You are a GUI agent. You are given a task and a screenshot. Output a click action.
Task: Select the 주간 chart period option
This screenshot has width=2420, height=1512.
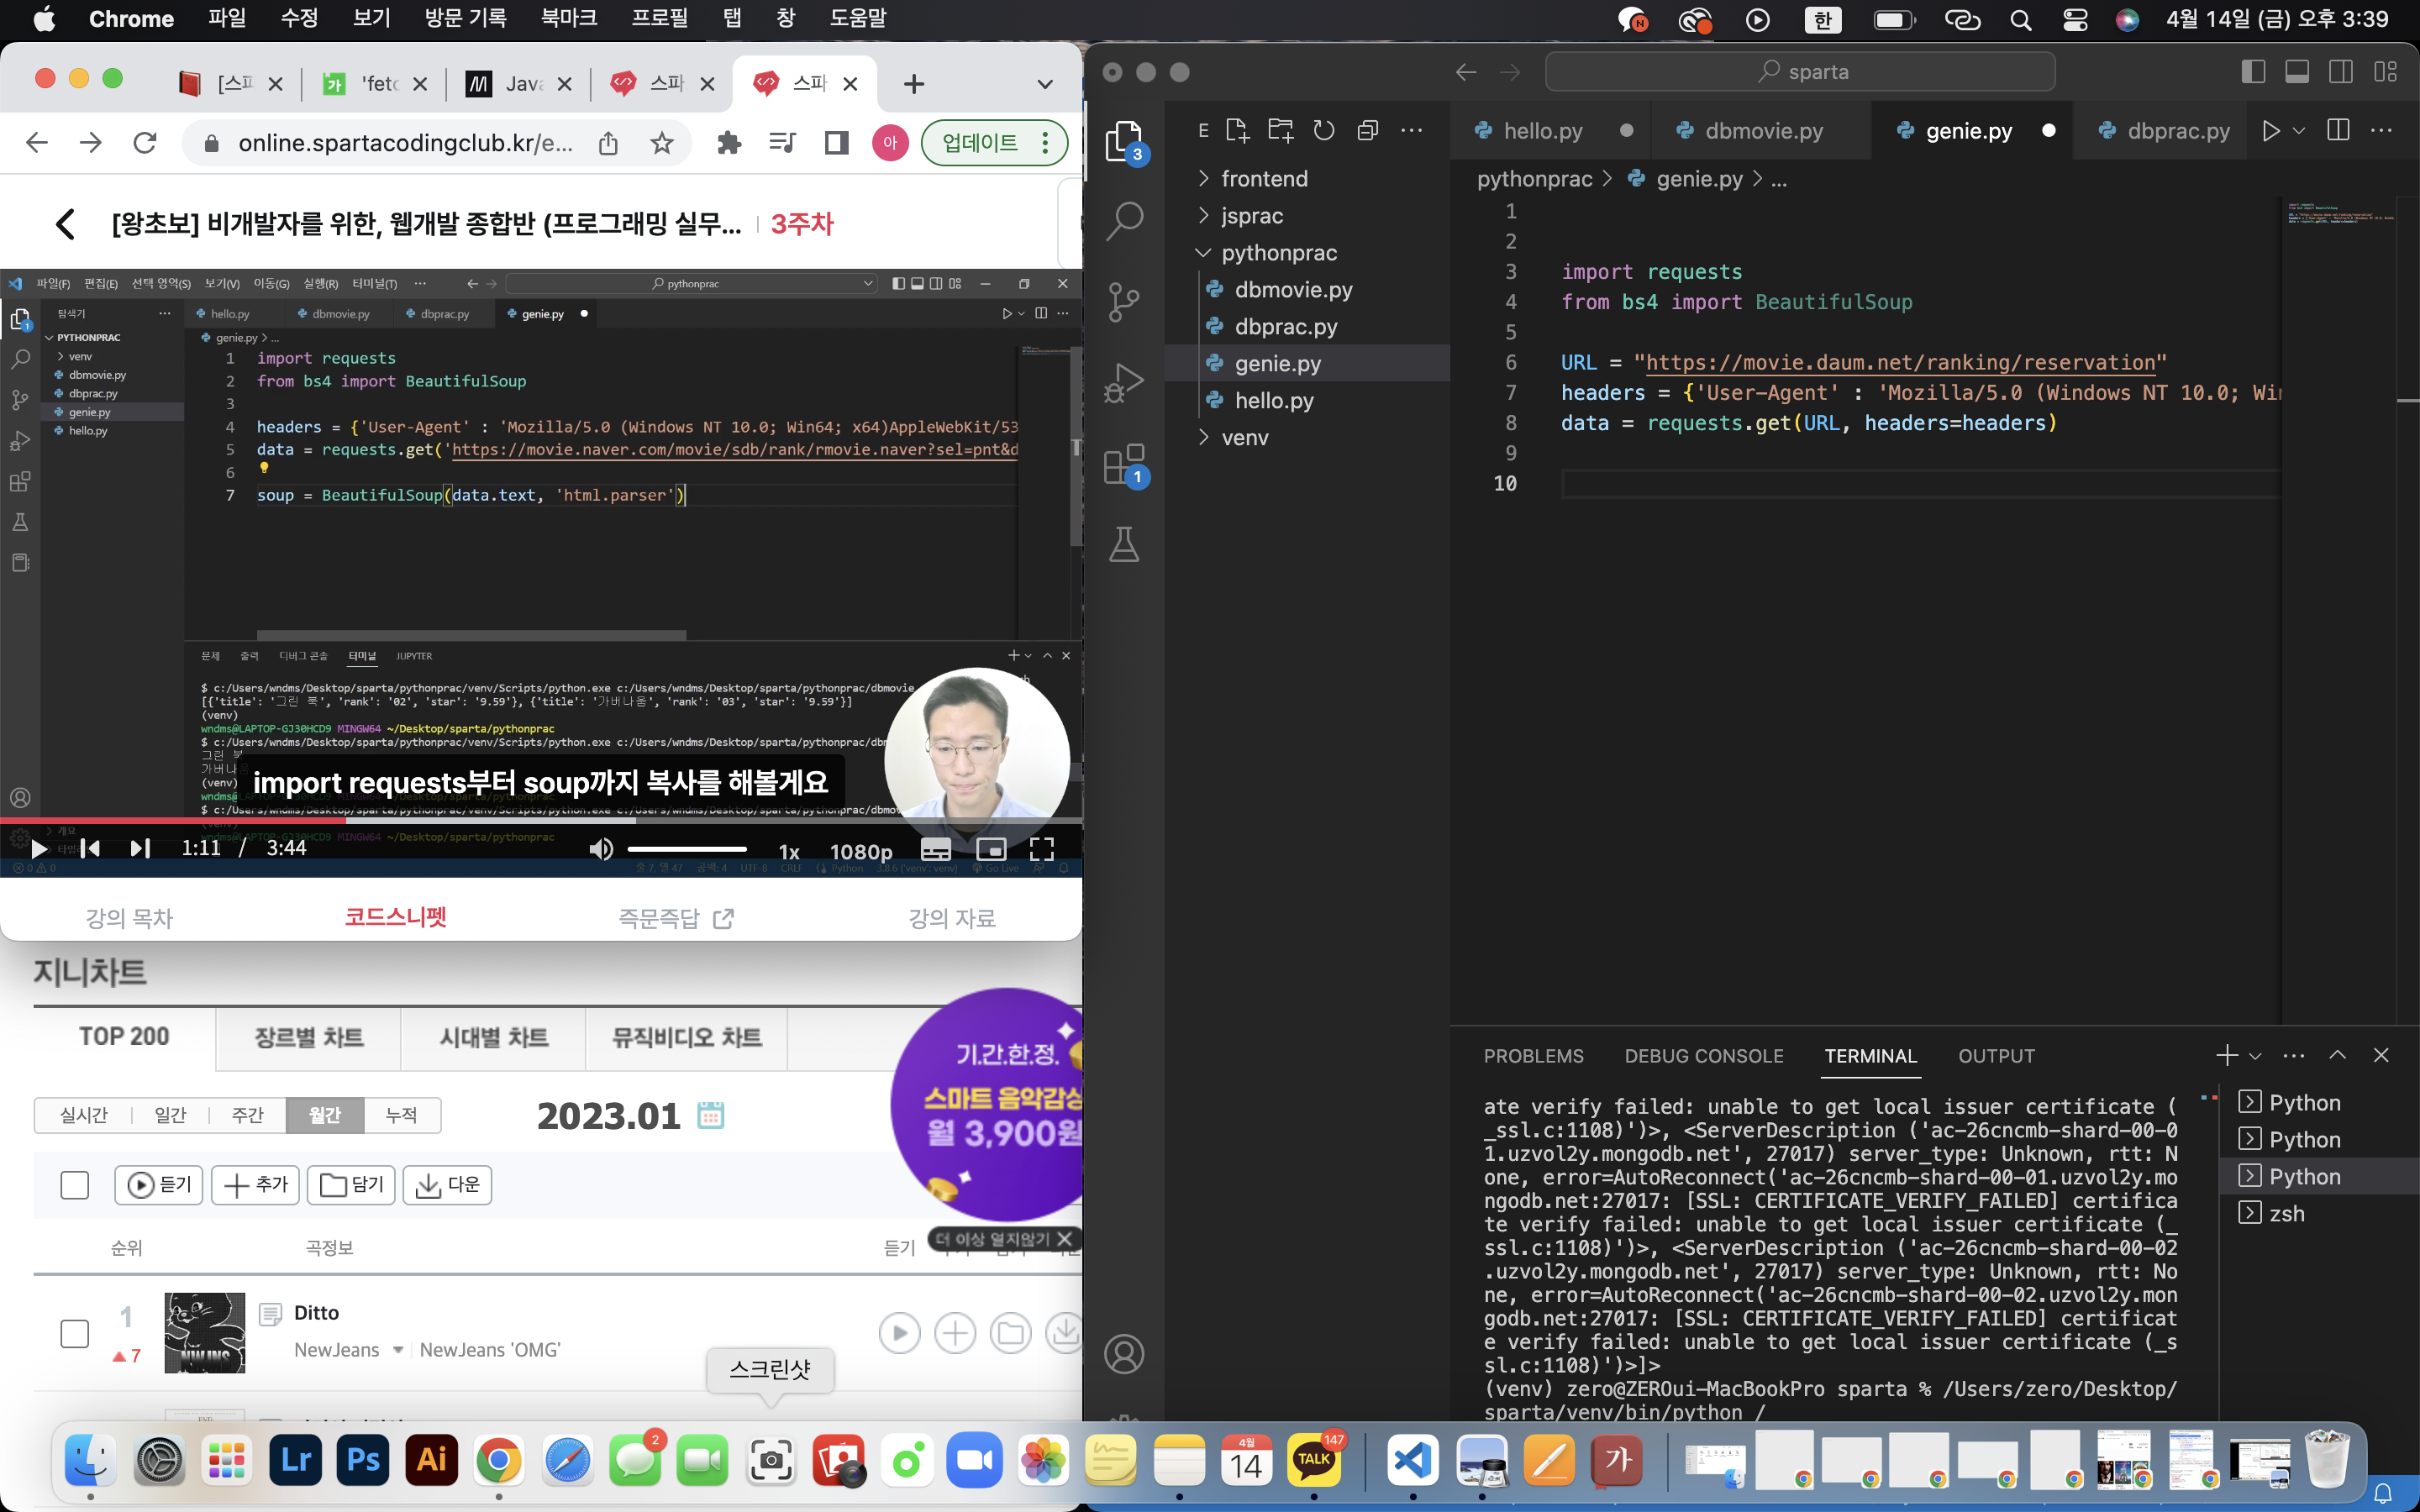pyautogui.click(x=247, y=1115)
